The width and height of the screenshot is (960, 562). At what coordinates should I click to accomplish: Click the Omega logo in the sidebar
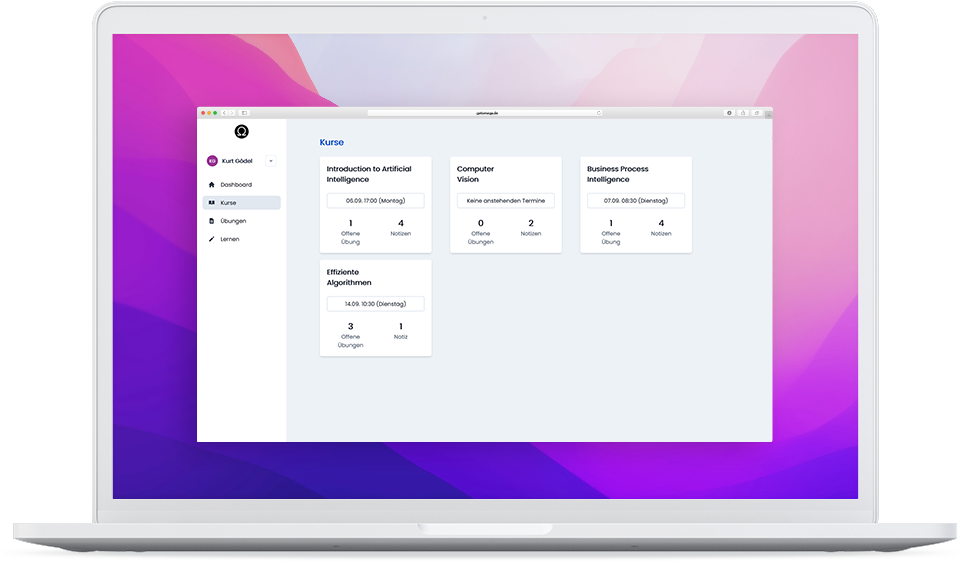[x=241, y=131]
